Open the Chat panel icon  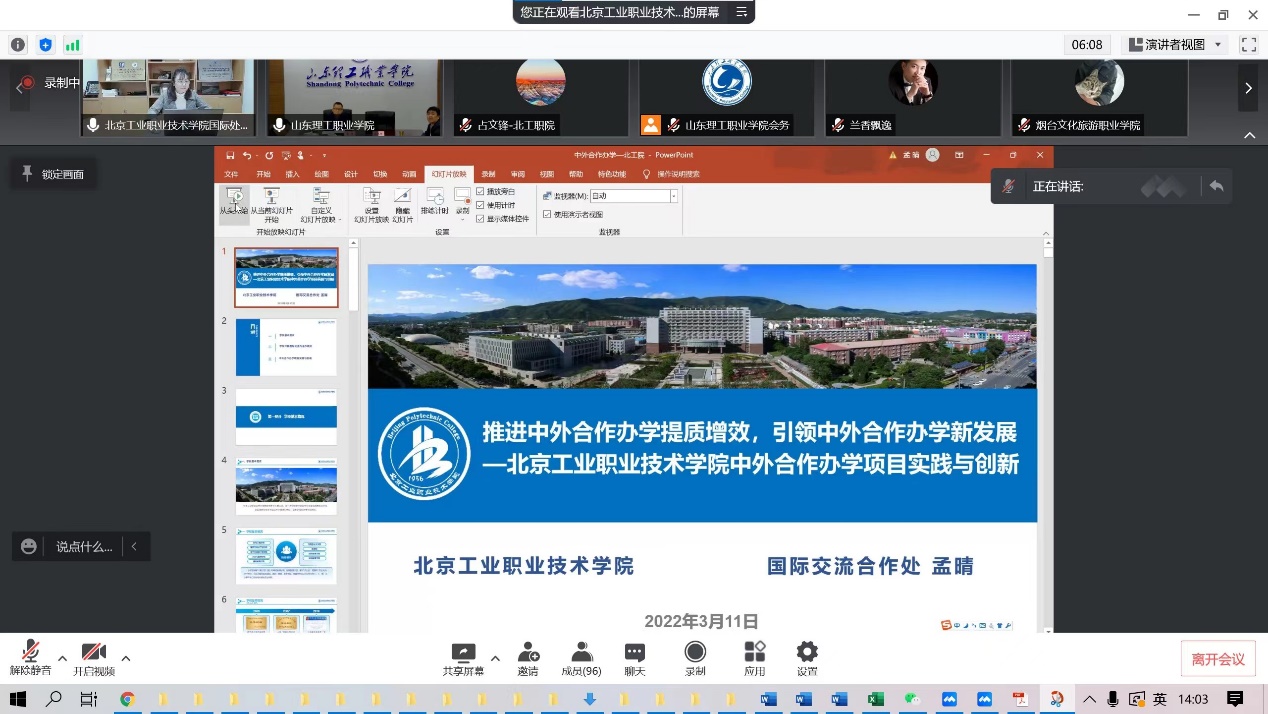tap(634, 653)
